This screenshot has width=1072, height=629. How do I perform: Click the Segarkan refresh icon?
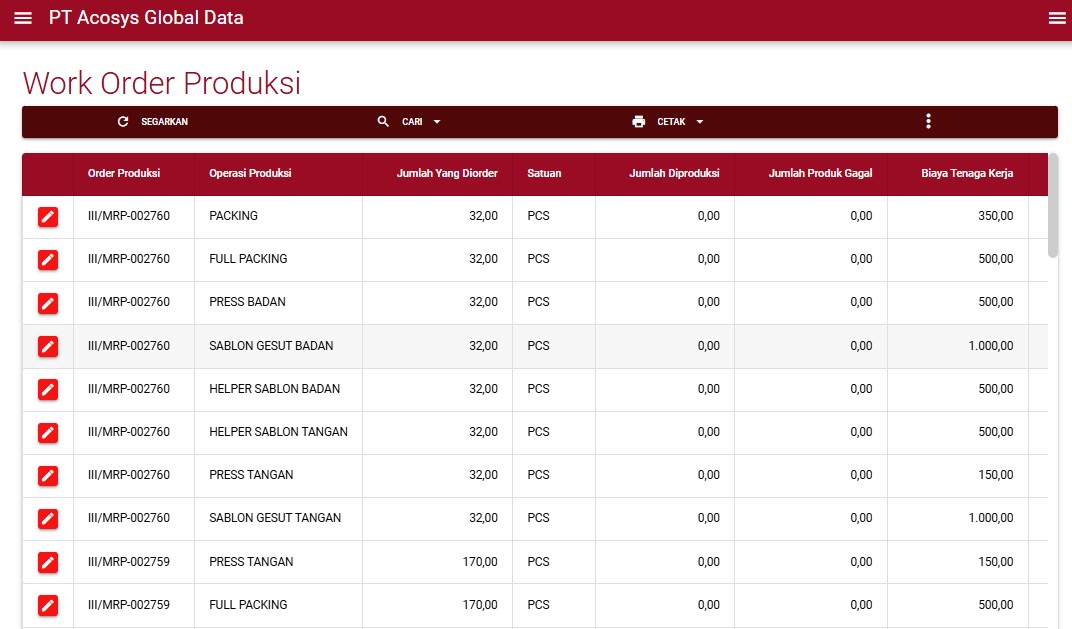[123, 122]
